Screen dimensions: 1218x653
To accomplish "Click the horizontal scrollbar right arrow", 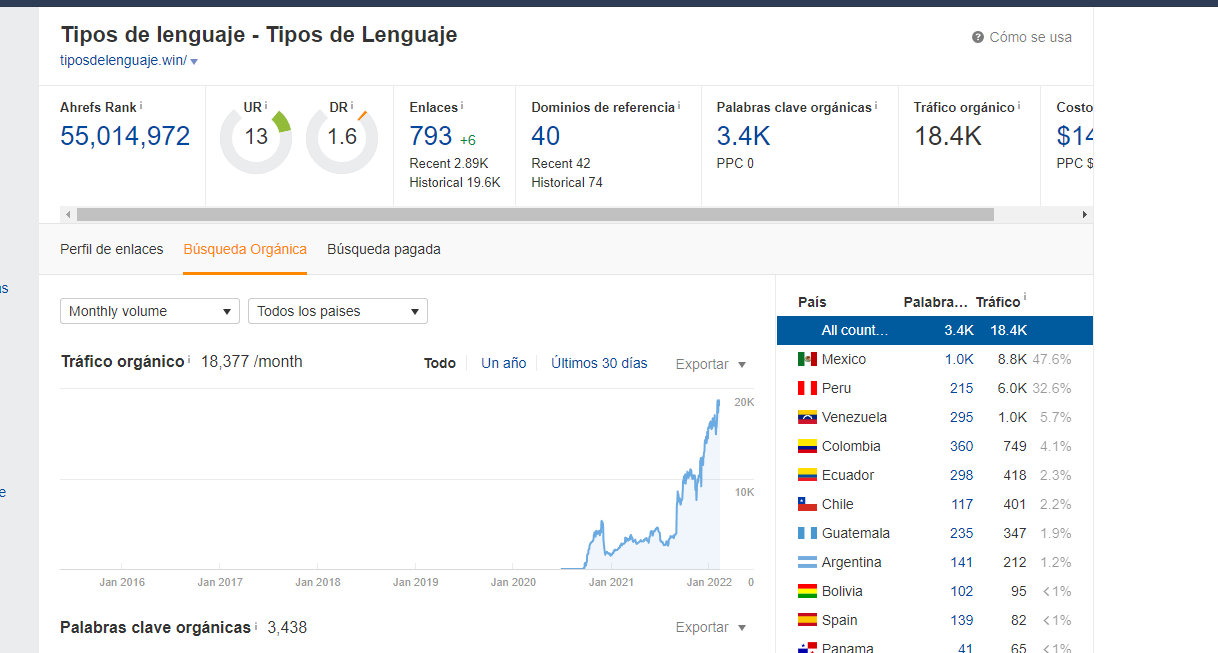I will tap(1084, 214).
